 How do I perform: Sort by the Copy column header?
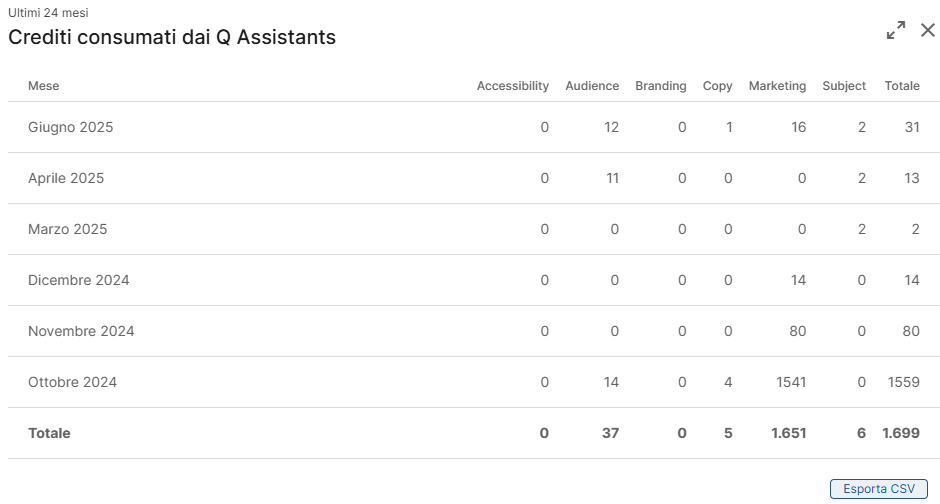[x=718, y=86]
